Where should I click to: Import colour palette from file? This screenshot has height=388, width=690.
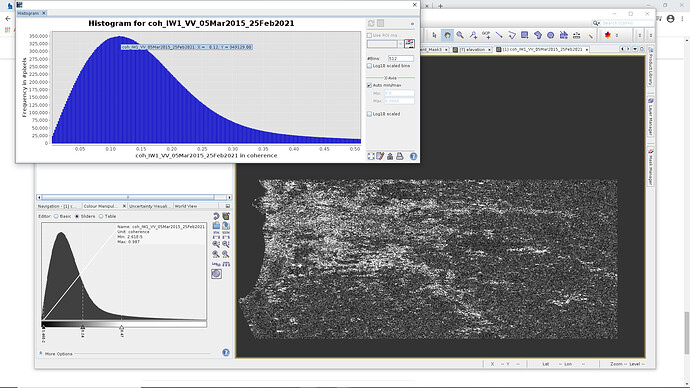[216, 226]
